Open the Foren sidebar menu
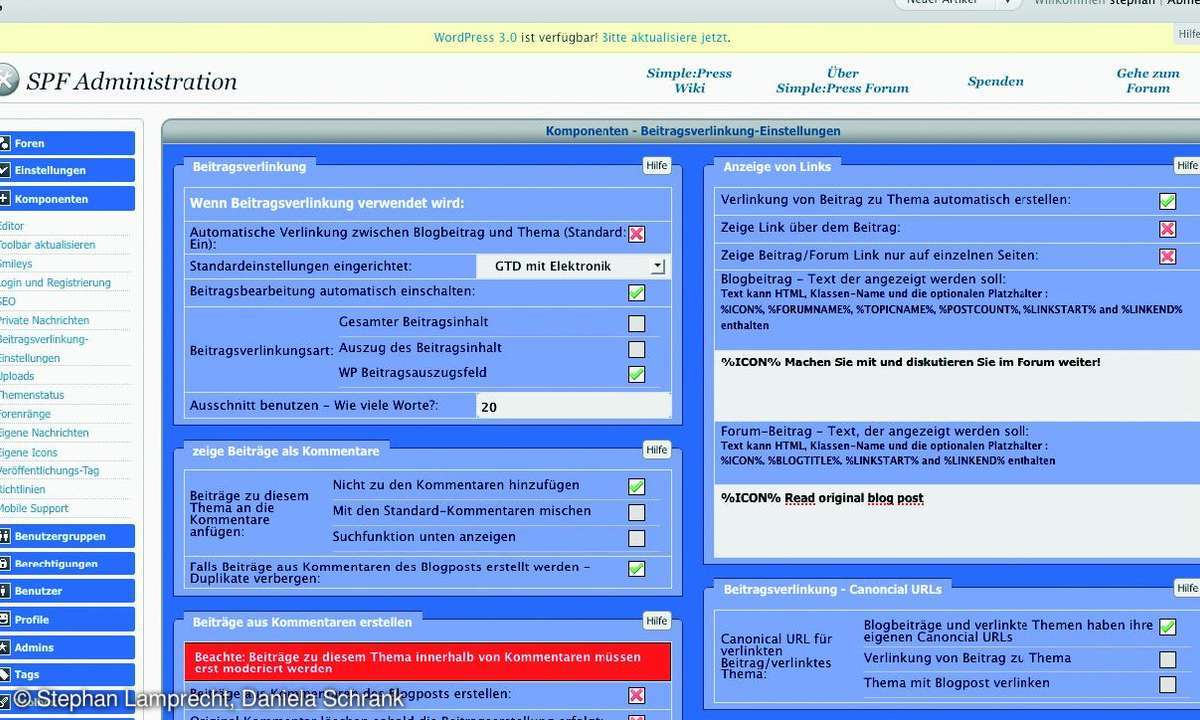1200x720 pixels. pyautogui.click(x=67, y=143)
